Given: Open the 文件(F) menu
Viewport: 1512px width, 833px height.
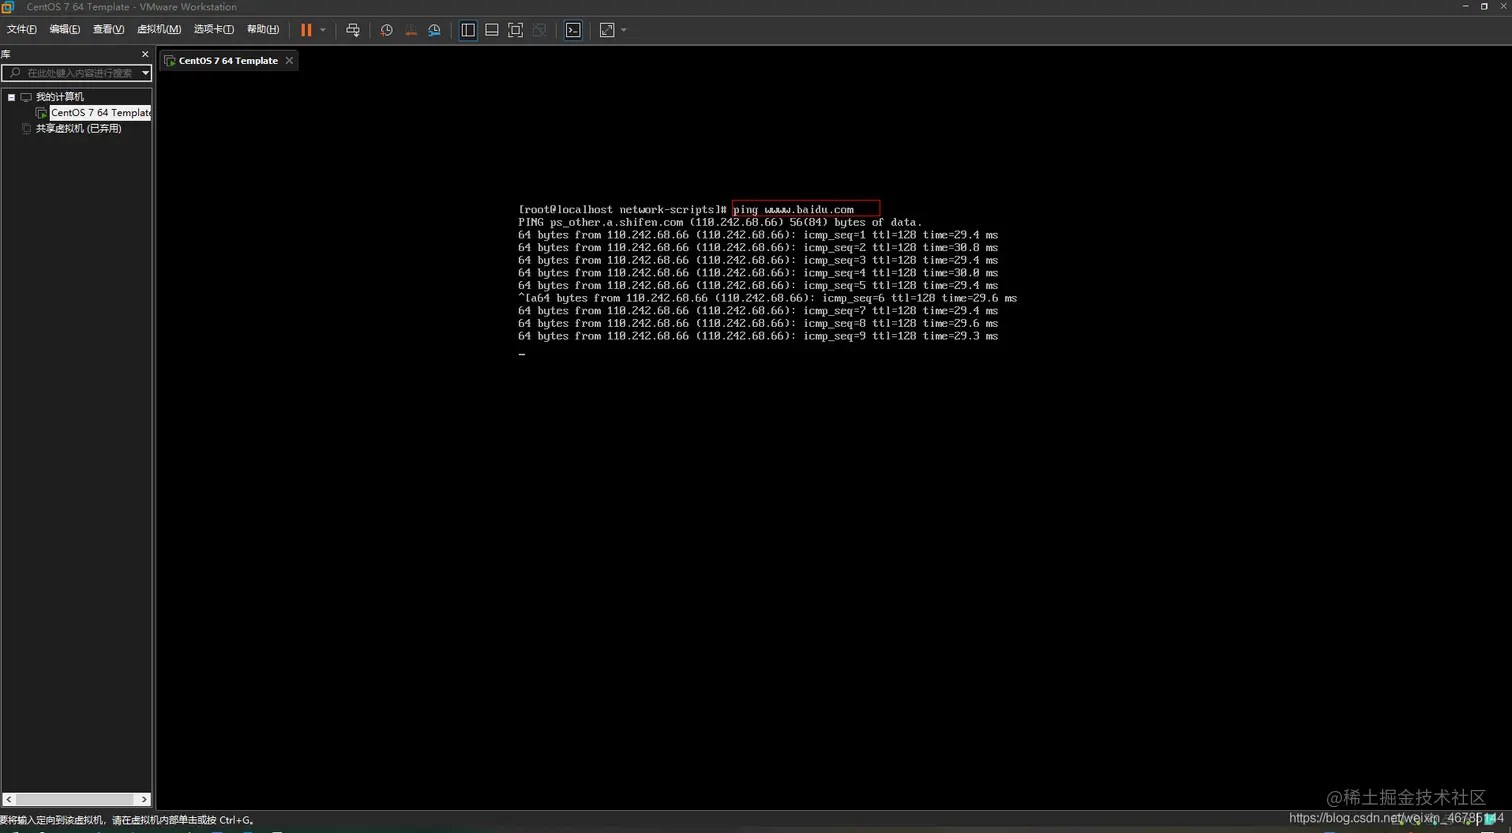Looking at the screenshot, I should coord(22,30).
